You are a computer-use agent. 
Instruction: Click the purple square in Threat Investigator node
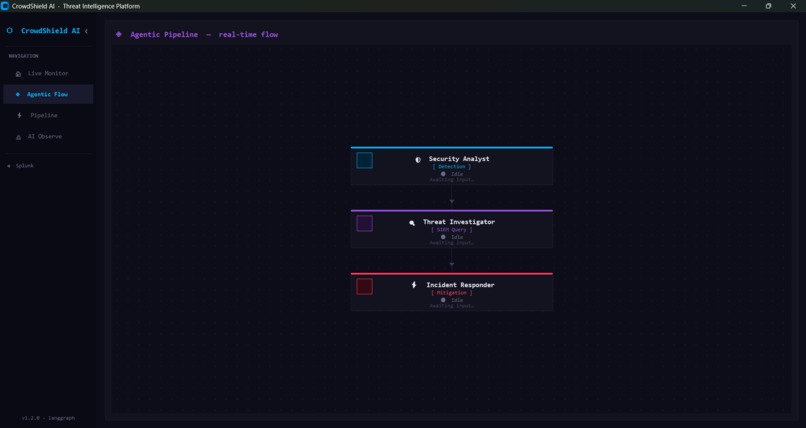(x=364, y=224)
